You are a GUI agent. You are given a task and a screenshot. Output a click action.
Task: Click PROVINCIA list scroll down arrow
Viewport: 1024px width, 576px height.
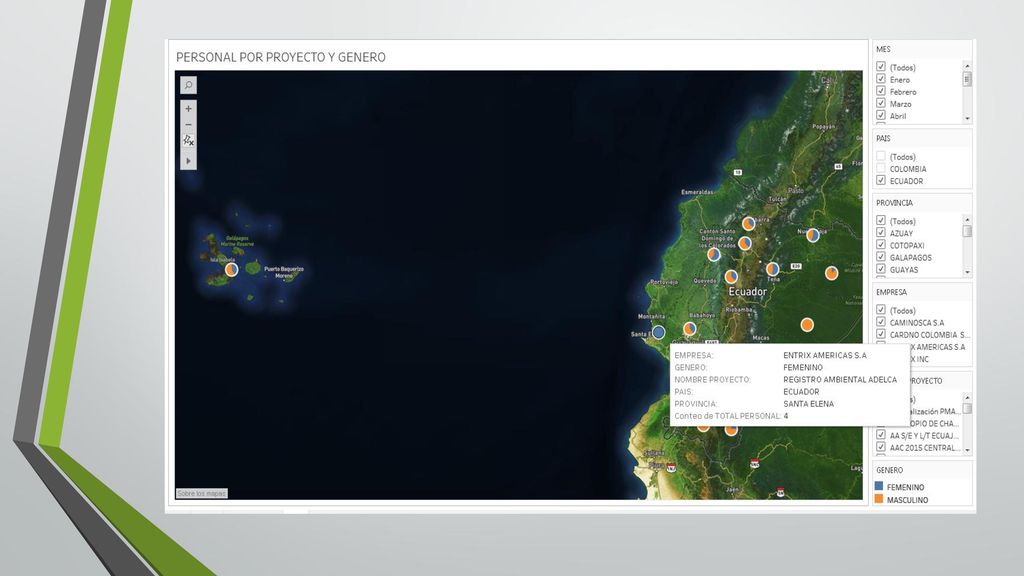coord(967,272)
